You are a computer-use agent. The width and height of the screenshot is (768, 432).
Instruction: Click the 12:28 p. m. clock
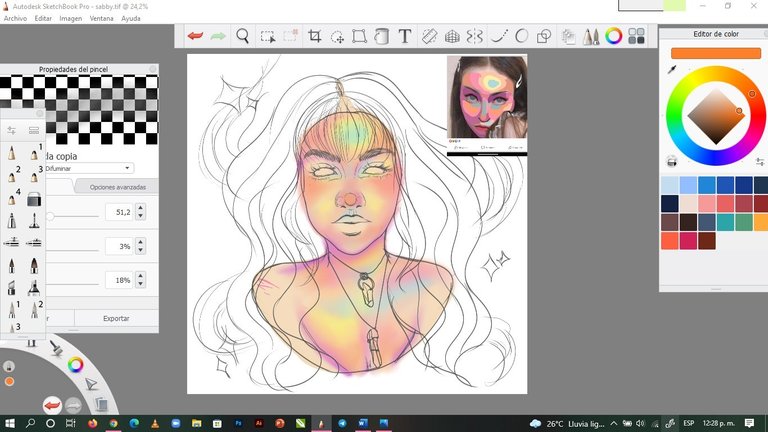click(x=719, y=423)
